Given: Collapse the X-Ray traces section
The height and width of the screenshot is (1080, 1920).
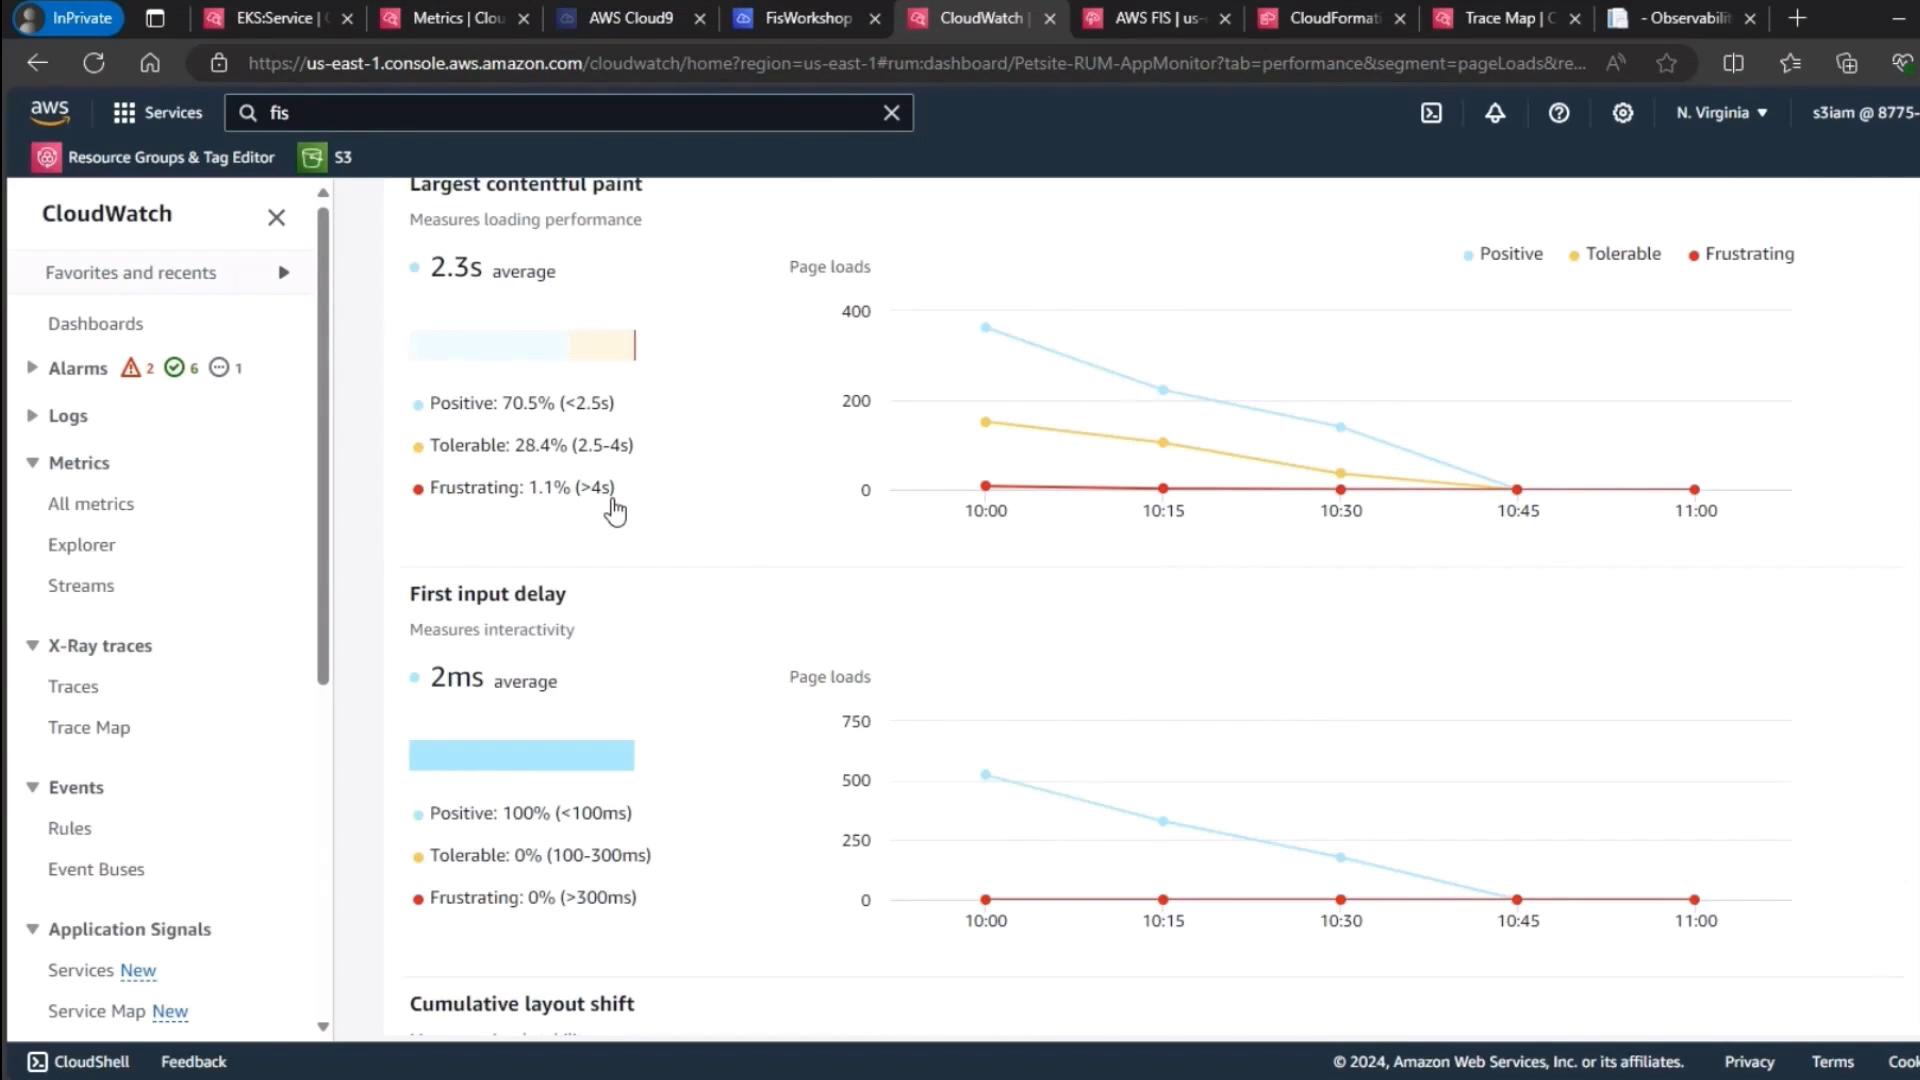Looking at the screenshot, I should point(32,646).
